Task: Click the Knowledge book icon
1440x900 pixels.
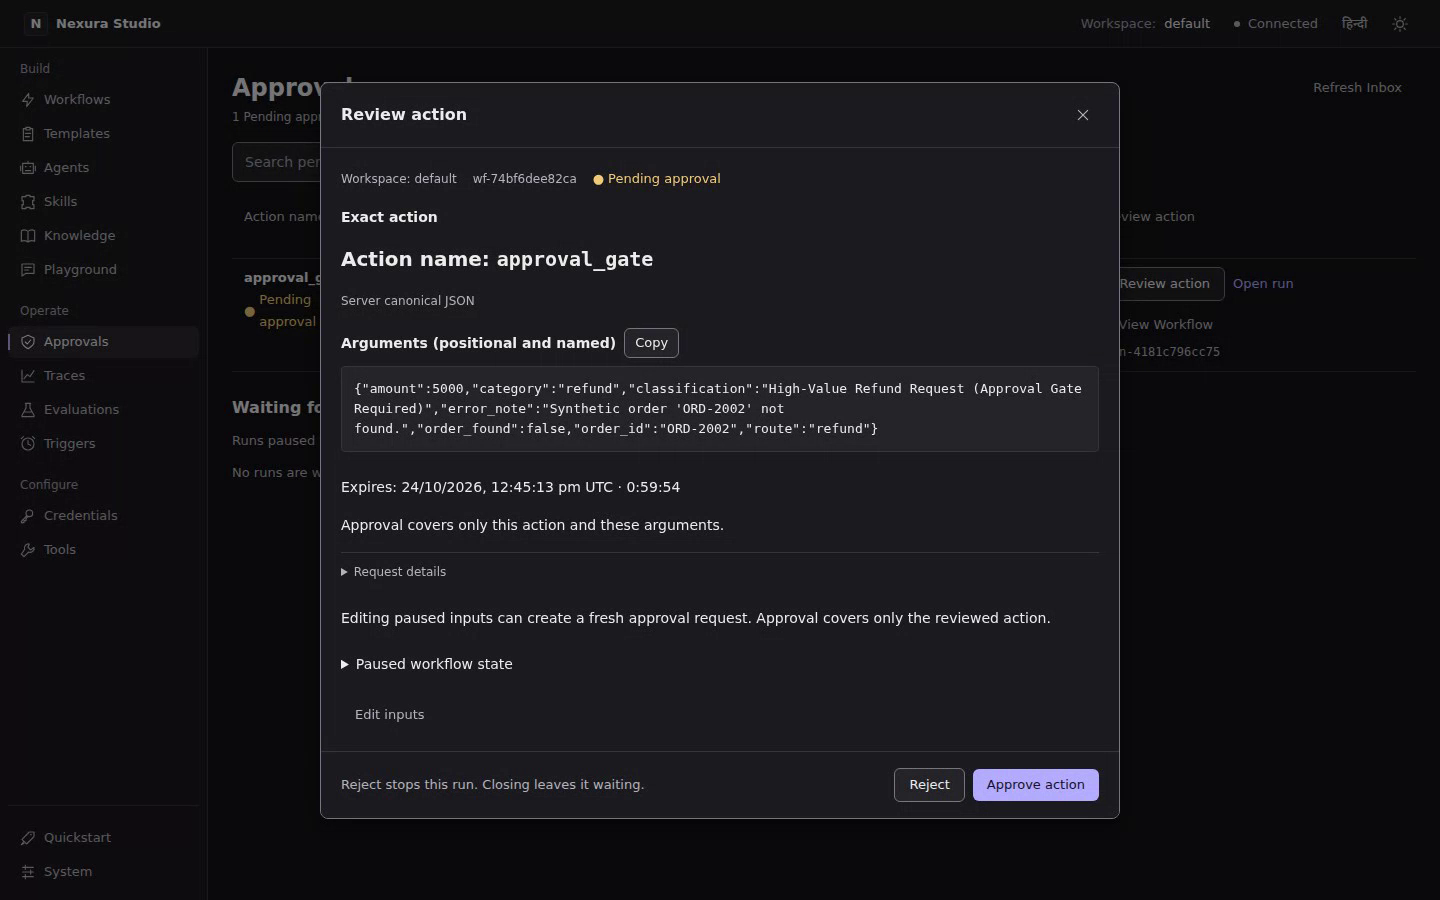Action: (x=28, y=236)
